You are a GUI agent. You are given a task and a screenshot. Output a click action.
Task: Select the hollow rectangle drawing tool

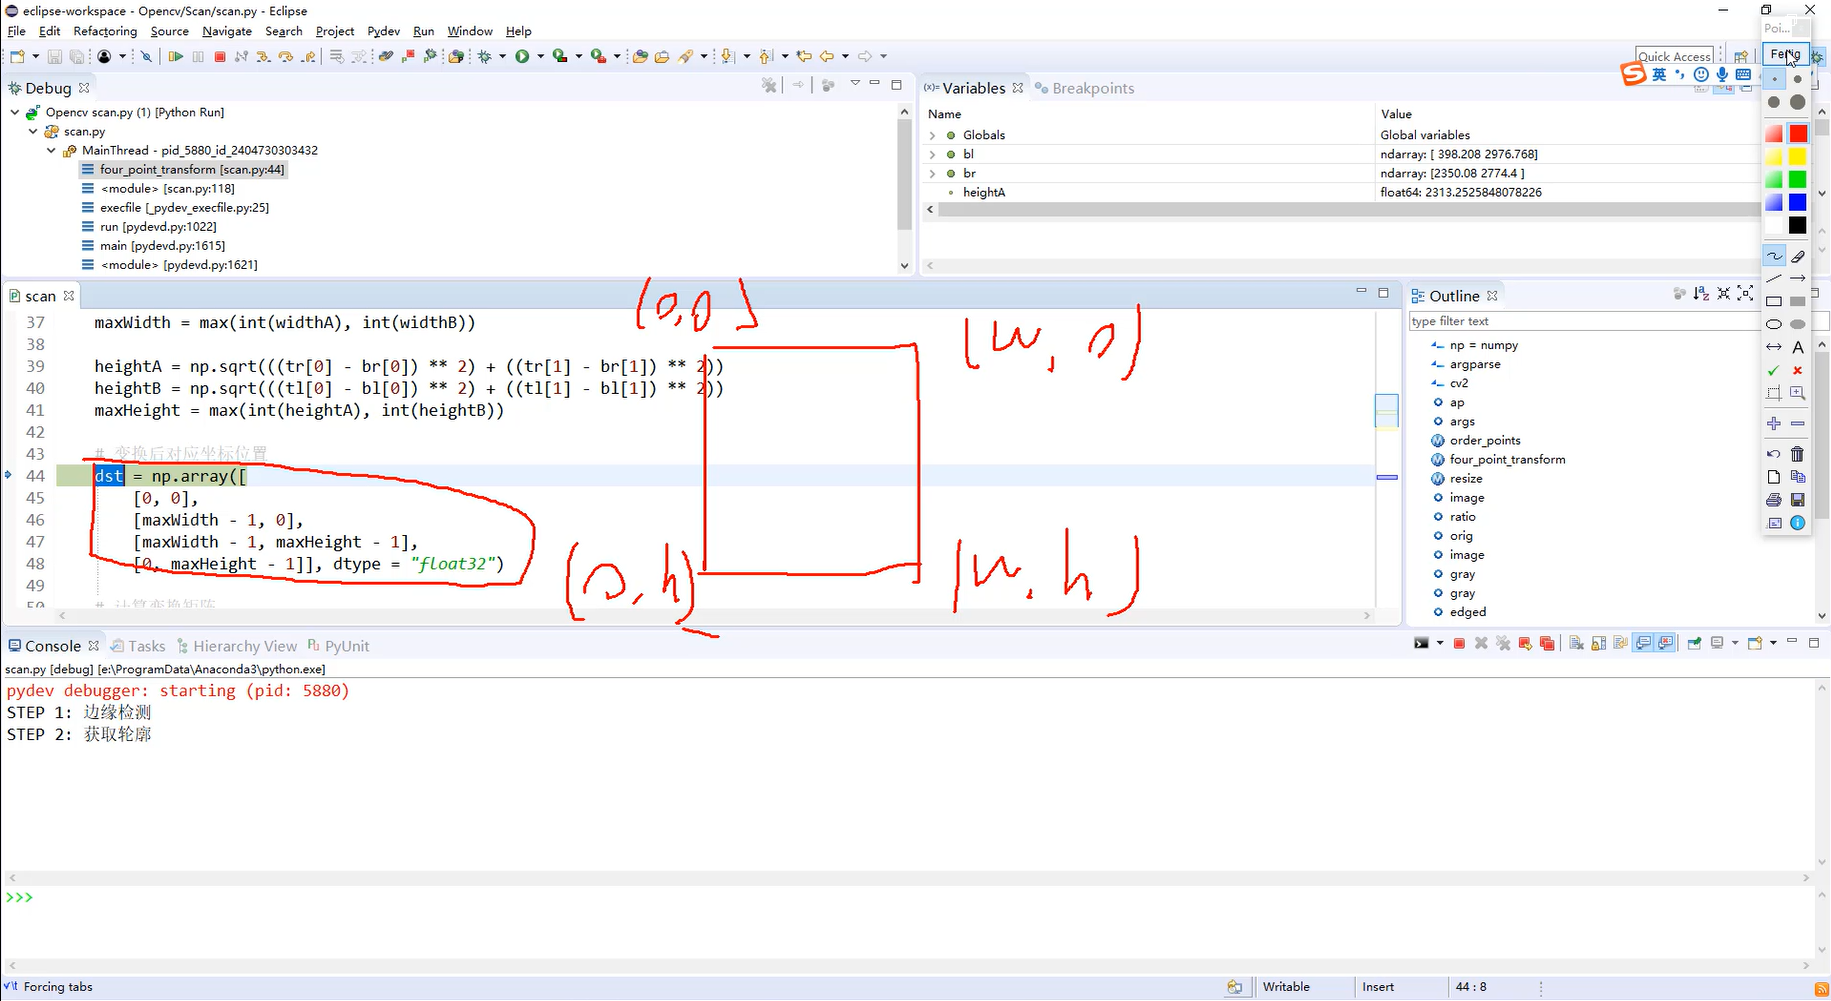[x=1774, y=301]
